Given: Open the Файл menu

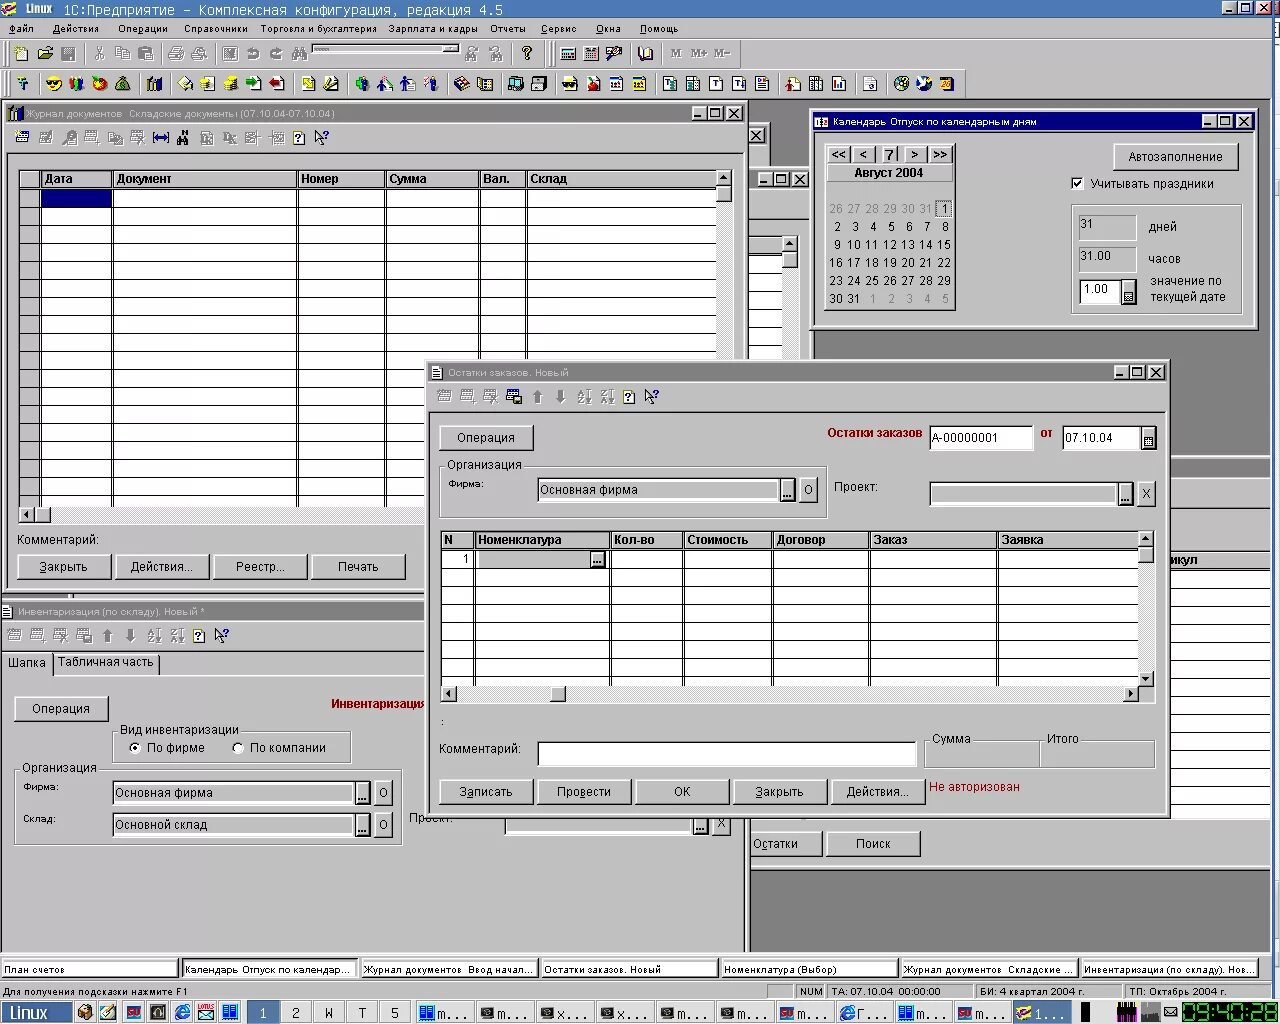Looking at the screenshot, I should pyautogui.click(x=21, y=29).
